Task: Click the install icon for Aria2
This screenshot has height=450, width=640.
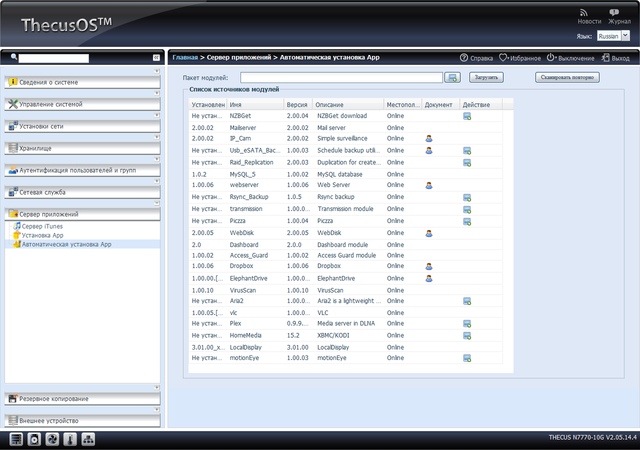Action: (x=467, y=301)
